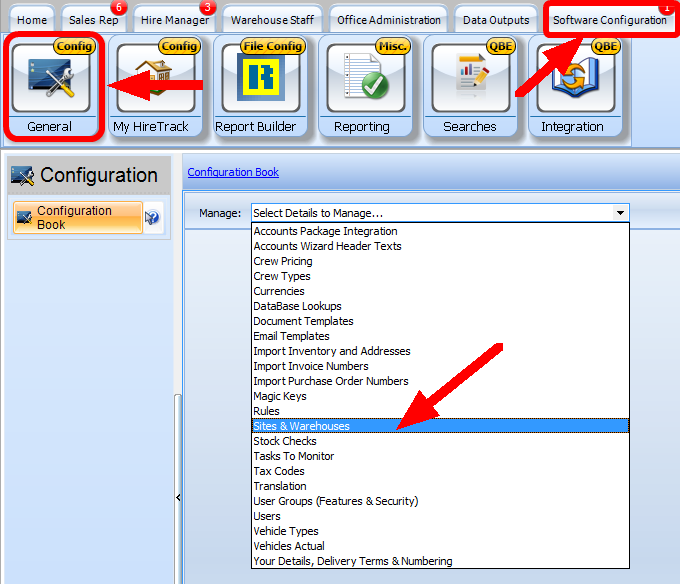Choose Tax Codes in dropdown list

[x=279, y=471]
